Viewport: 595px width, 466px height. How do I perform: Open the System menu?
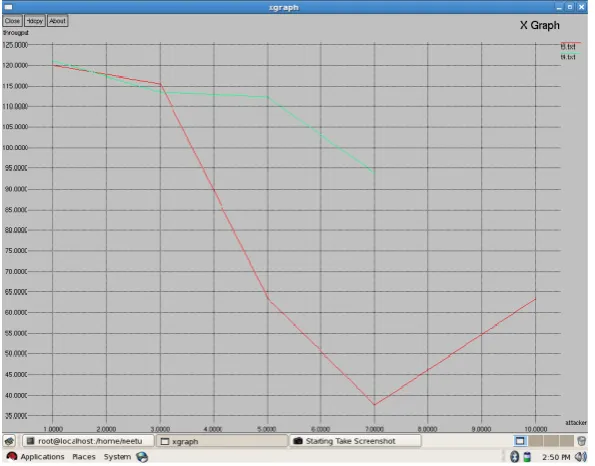(x=117, y=457)
